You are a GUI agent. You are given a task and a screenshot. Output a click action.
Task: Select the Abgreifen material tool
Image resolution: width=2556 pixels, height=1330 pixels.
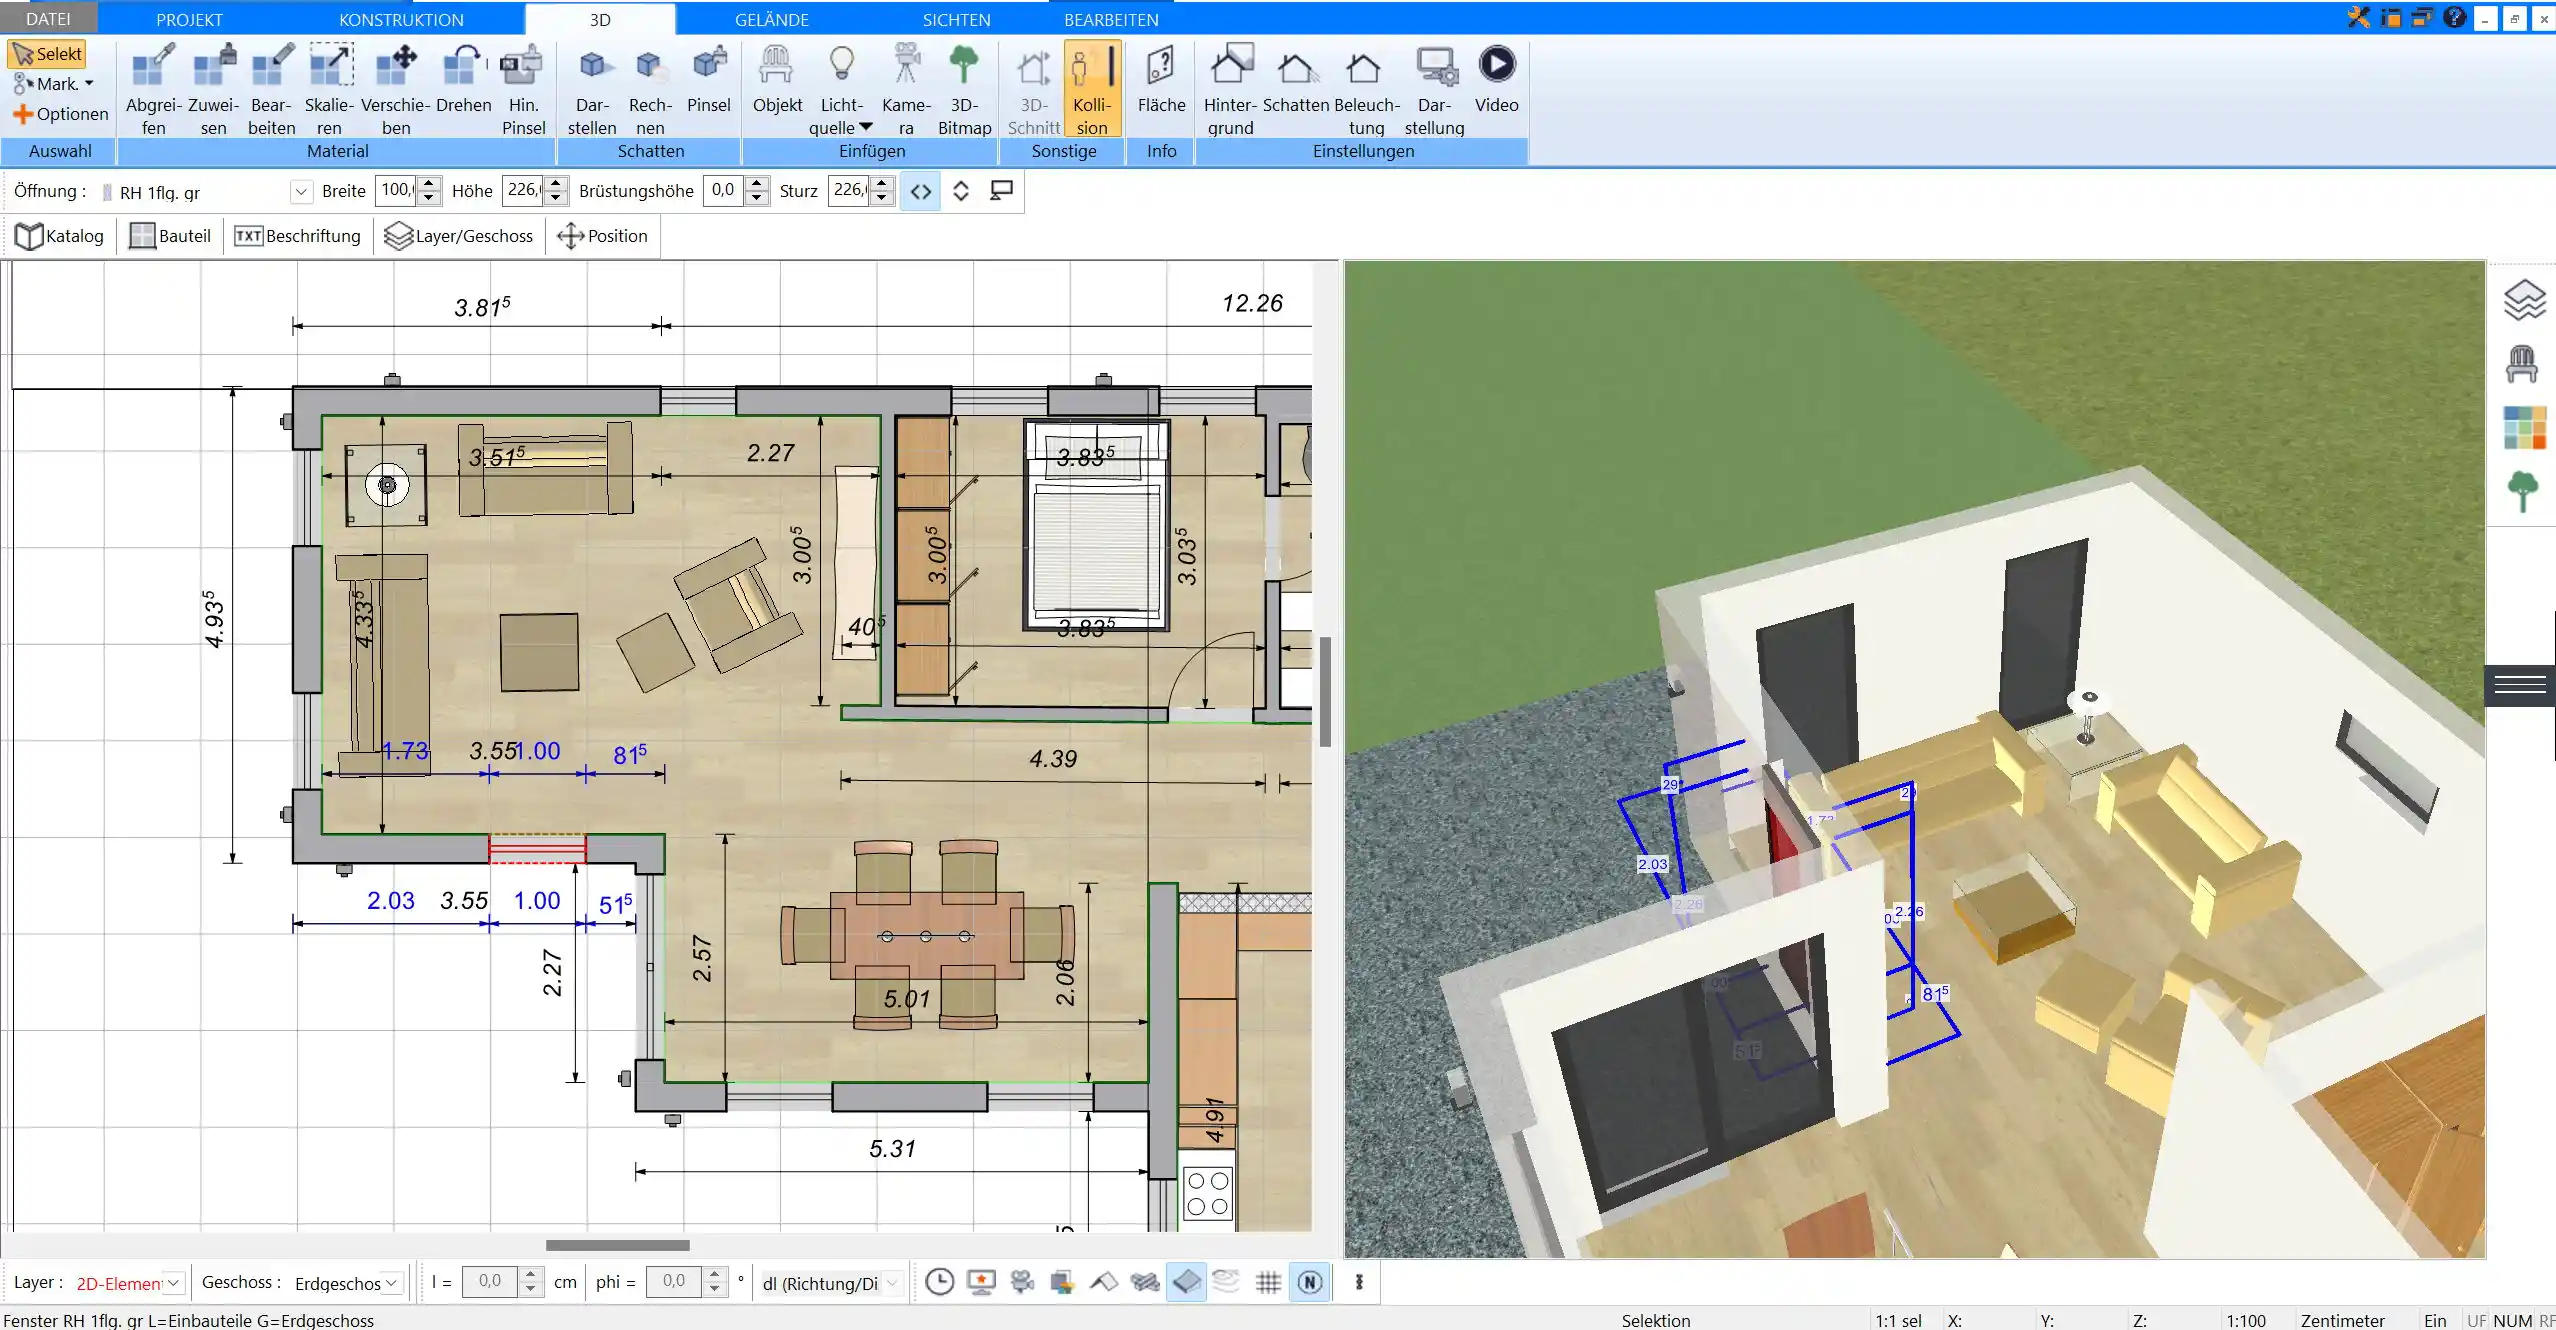tap(154, 89)
